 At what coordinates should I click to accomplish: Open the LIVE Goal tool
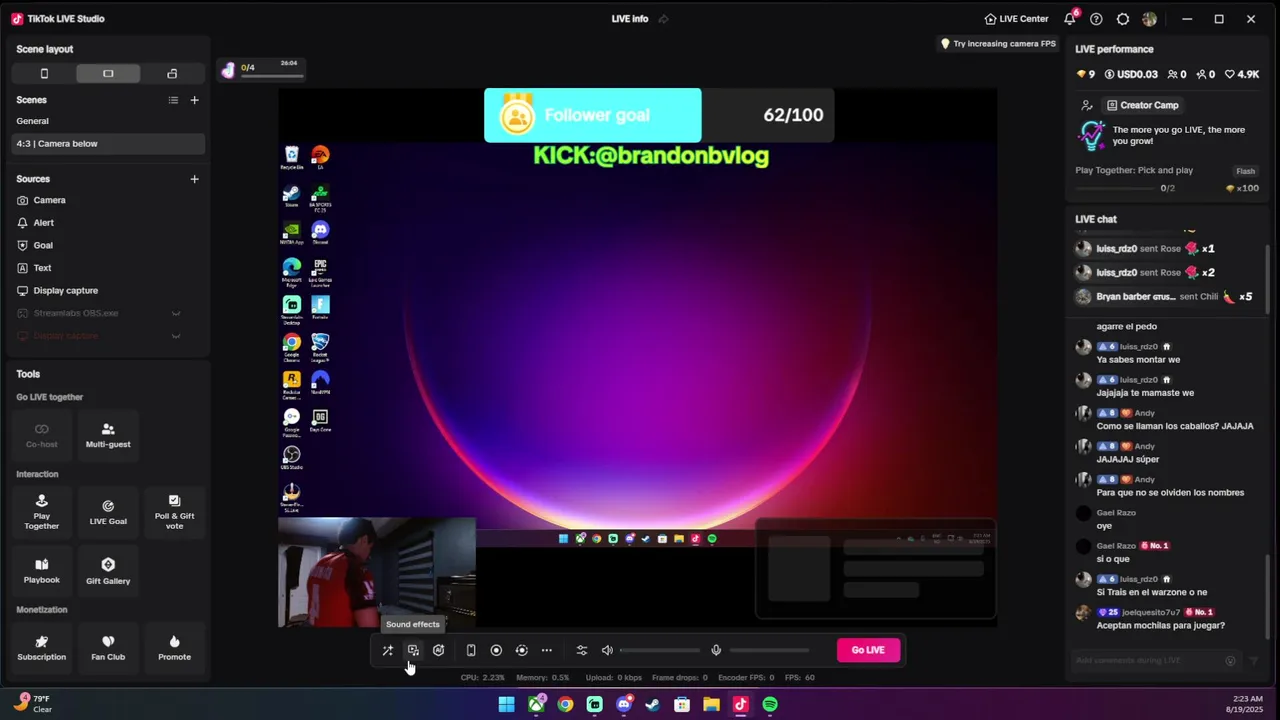pos(108,512)
